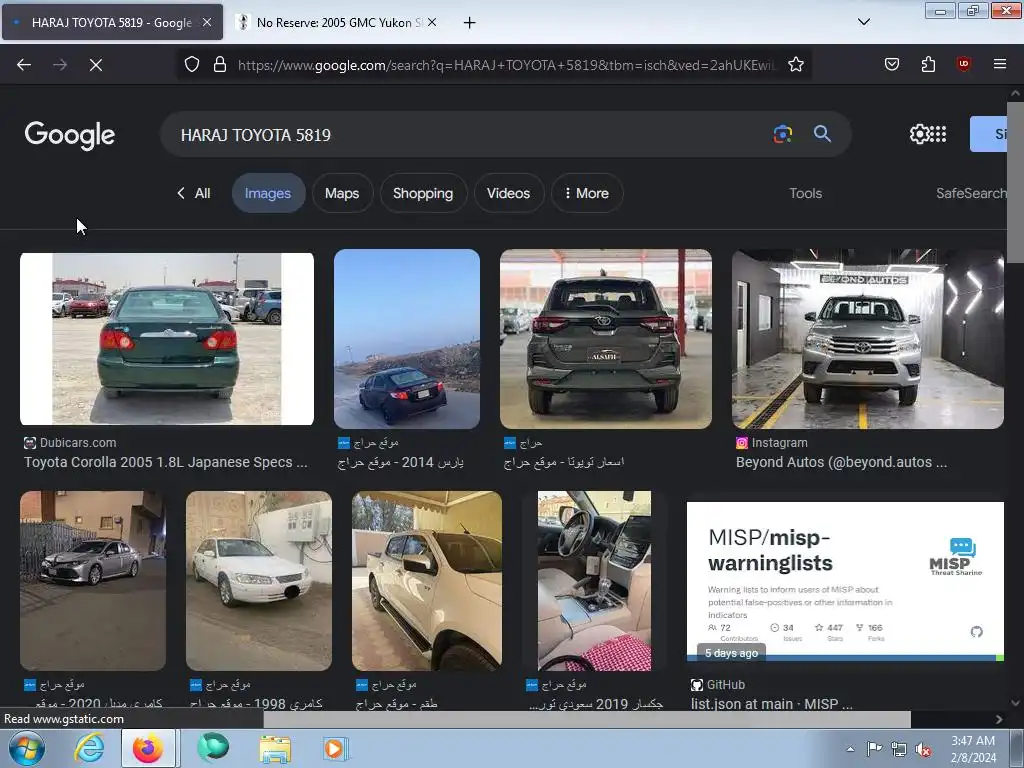Open the Google apps grid
The image size is (1024, 768).
point(938,135)
